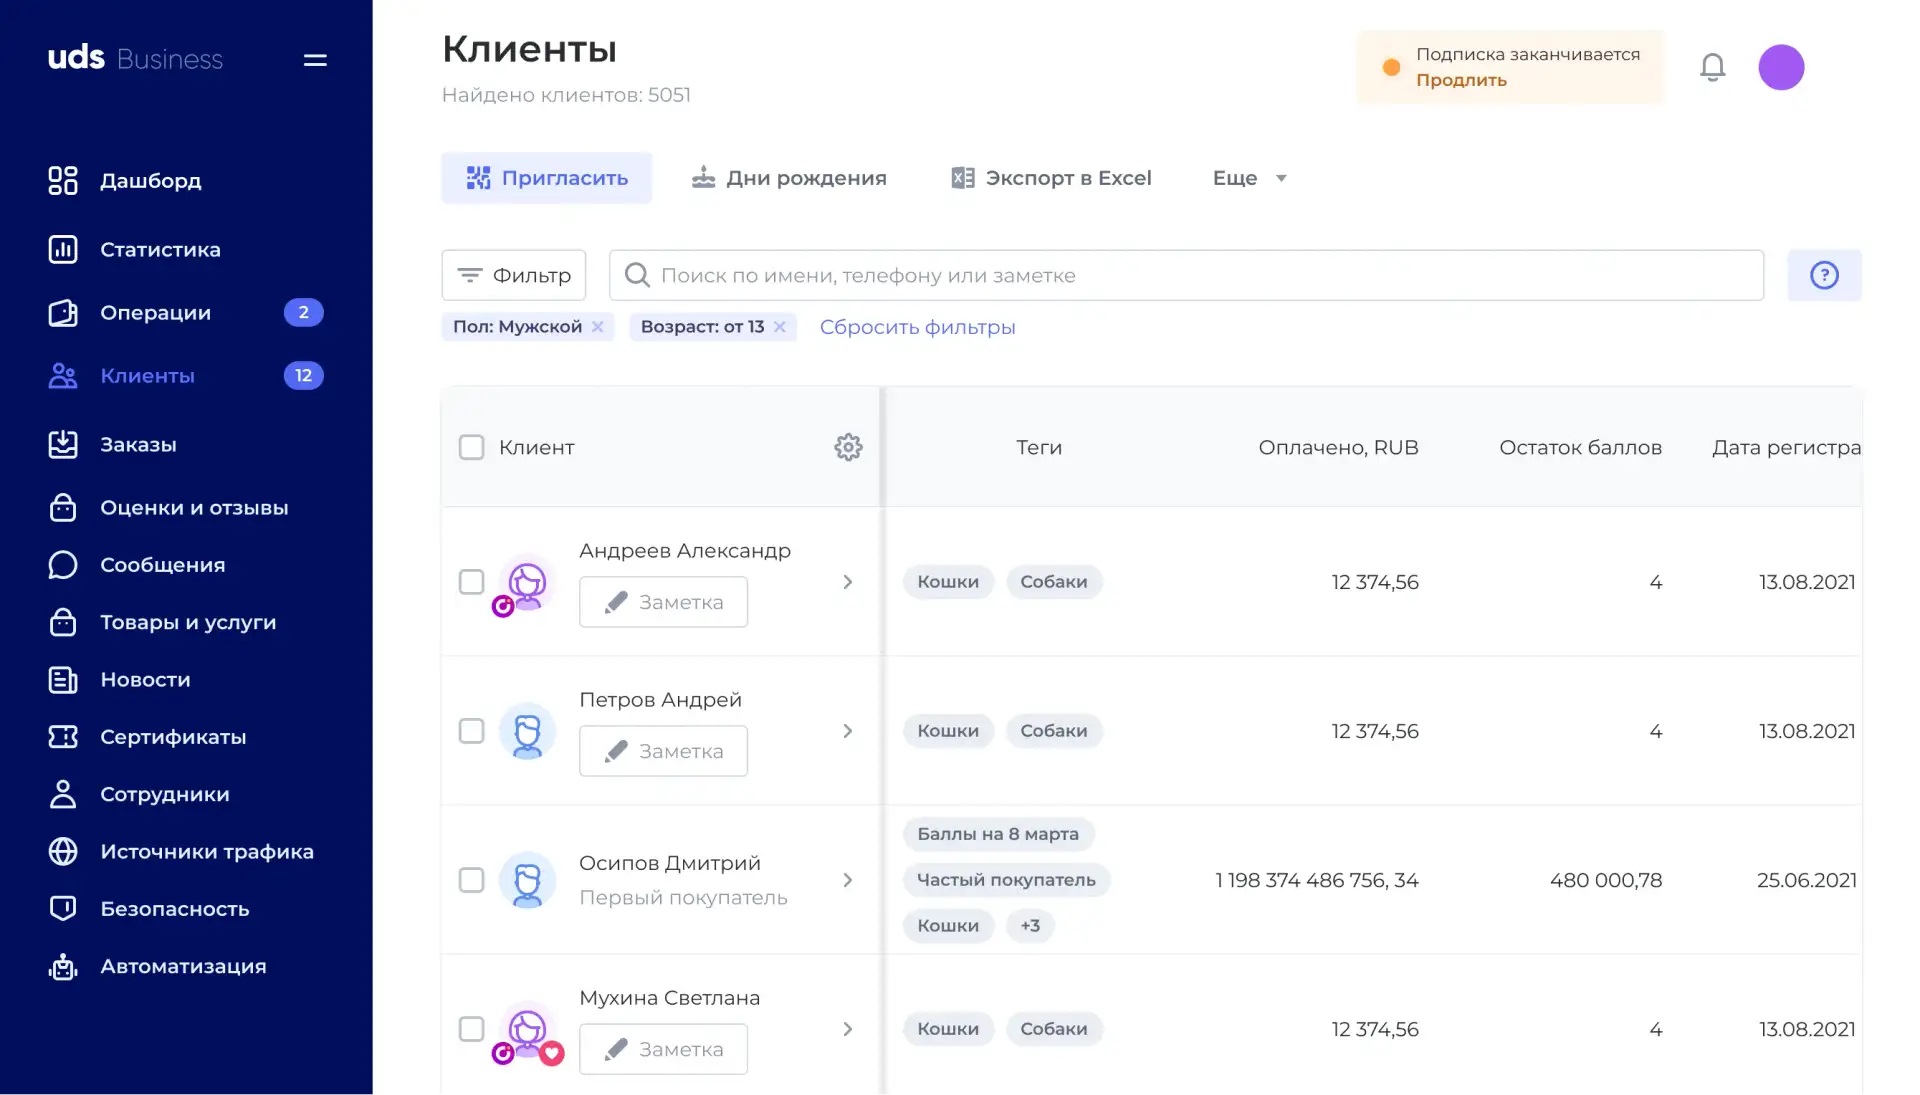Click the +3 tags chip for Осипов Дмитрий
This screenshot has width=1920, height=1095.
[1030, 926]
